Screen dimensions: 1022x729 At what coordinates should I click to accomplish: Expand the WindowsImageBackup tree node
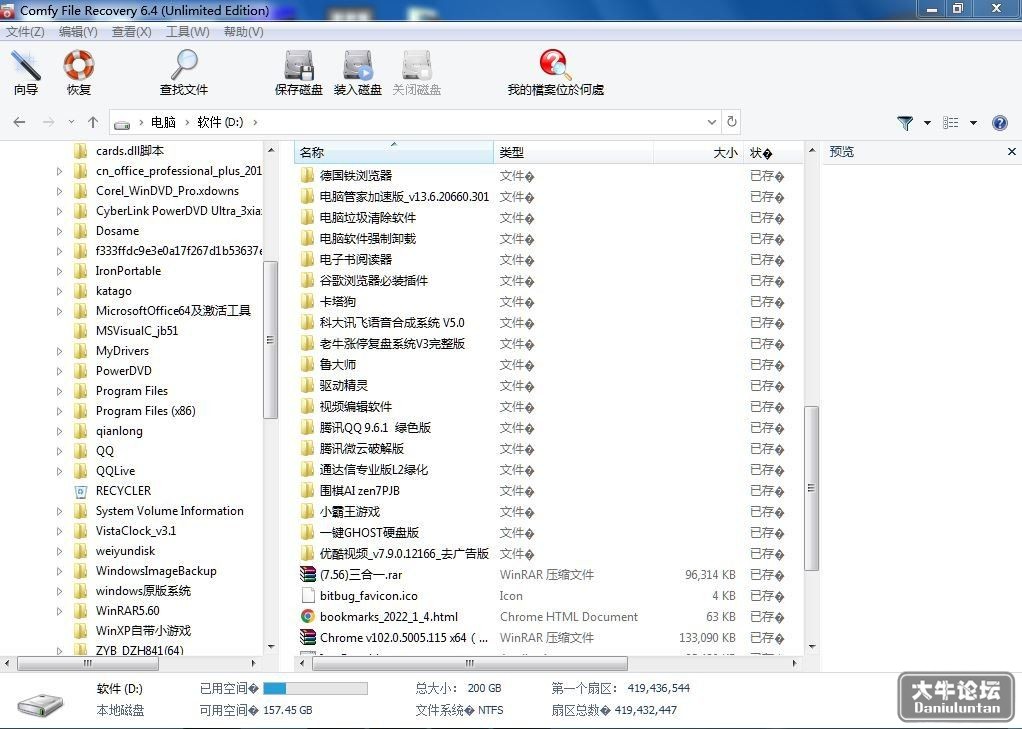59,571
